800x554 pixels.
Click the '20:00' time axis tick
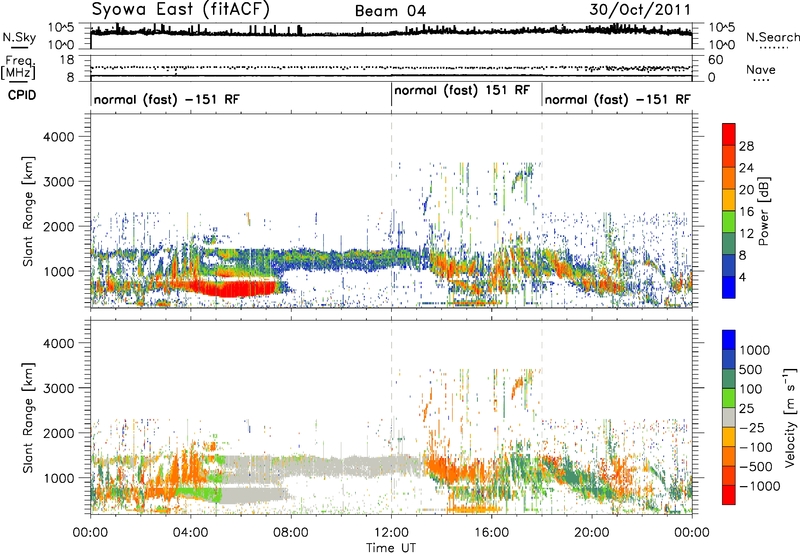(592, 533)
